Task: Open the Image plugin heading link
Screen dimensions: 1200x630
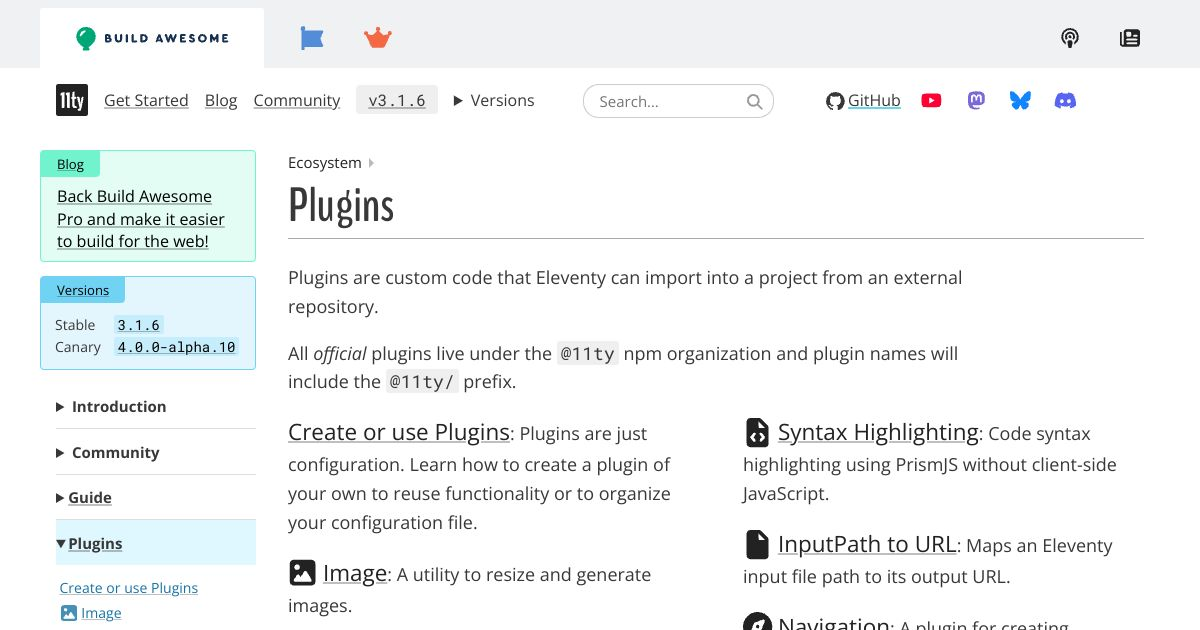Action: (x=355, y=573)
